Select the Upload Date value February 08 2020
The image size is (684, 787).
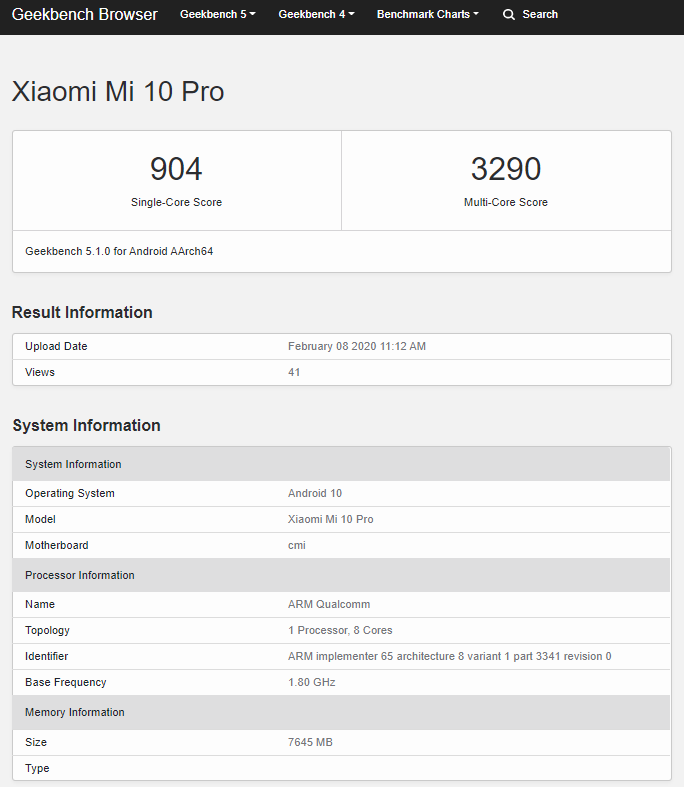[x=357, y=346]
